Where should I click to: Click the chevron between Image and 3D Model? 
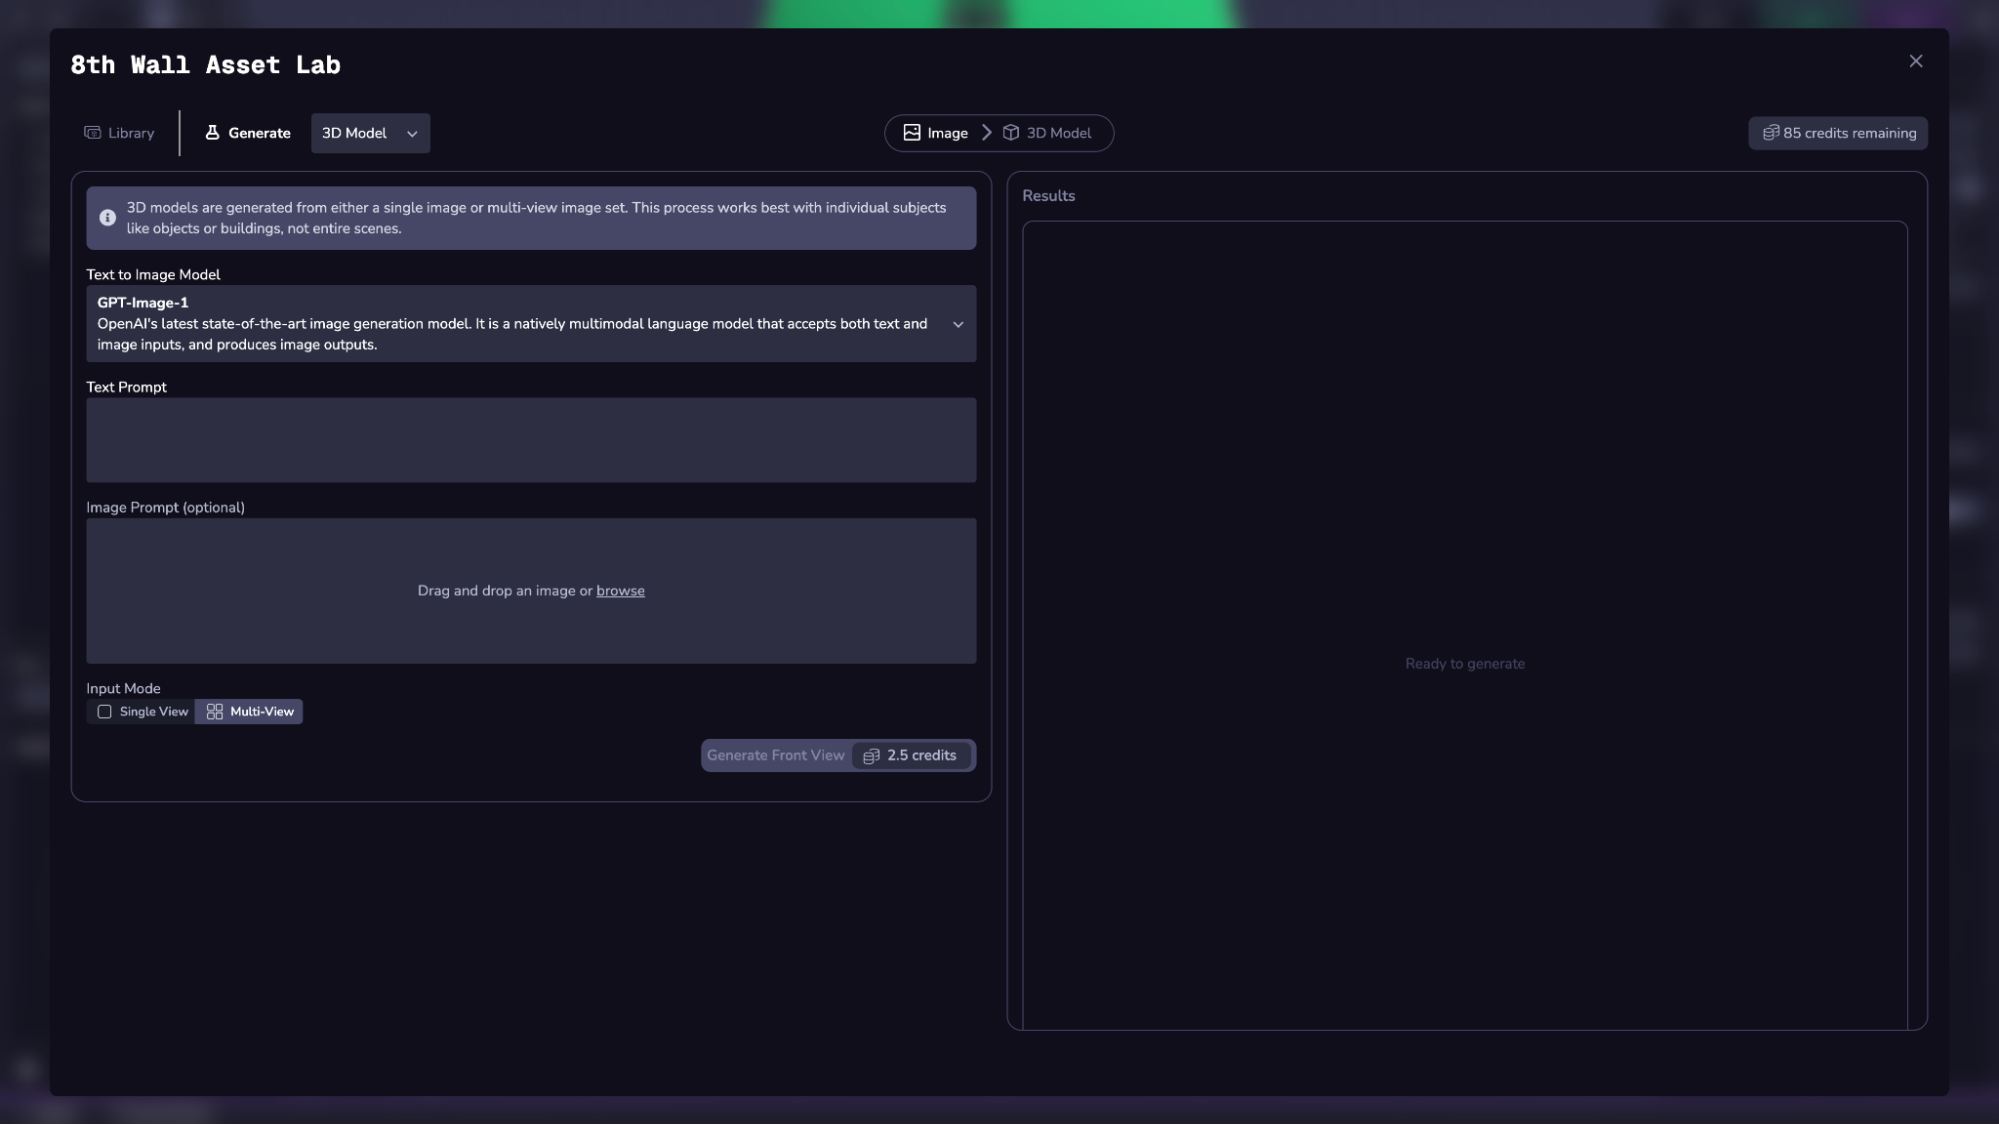[x=986, y=133]
